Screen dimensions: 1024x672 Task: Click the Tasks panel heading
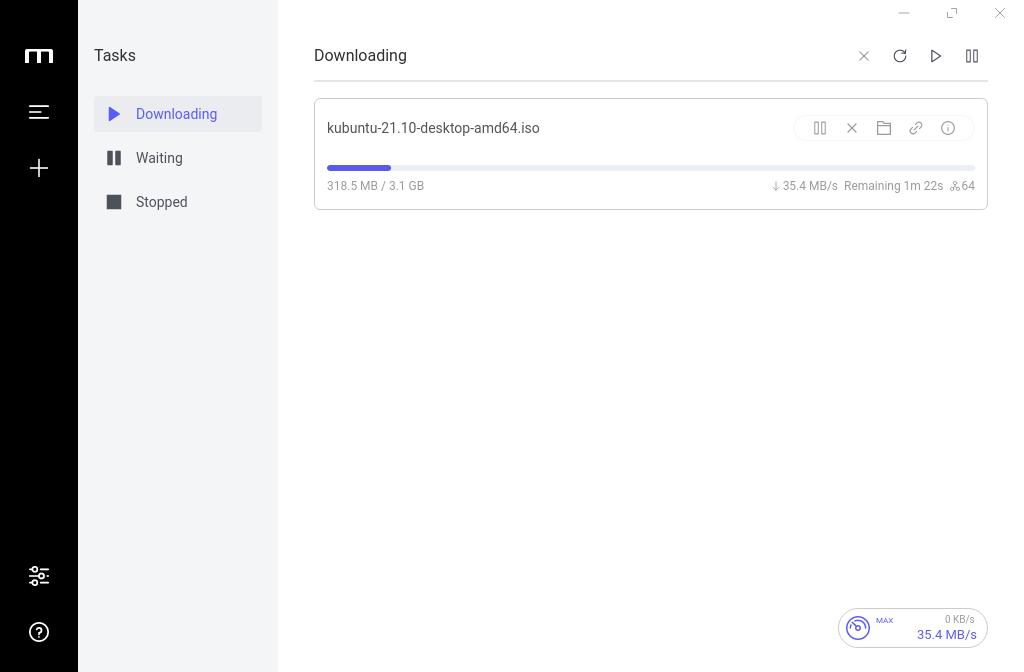pos(115,56)
